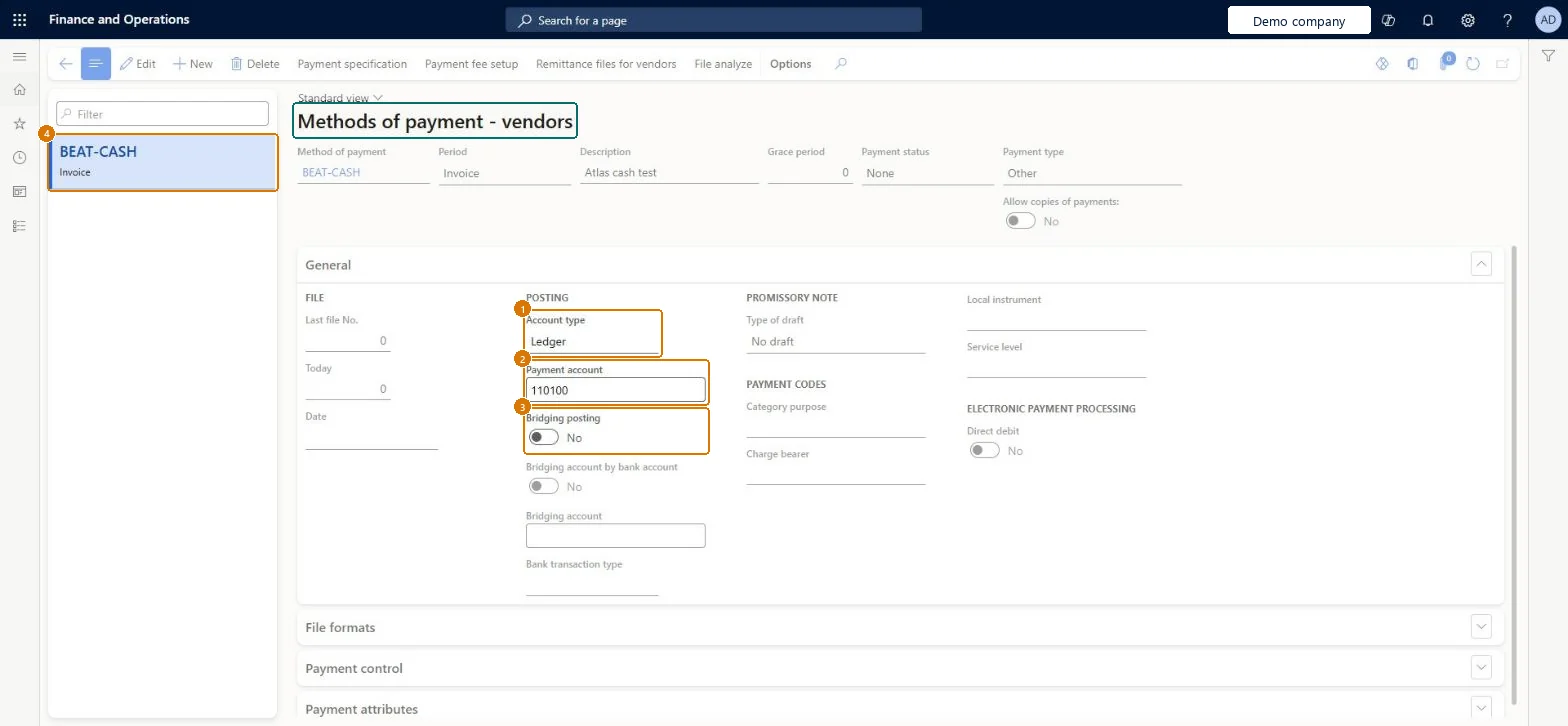
Task: Open the Type of draft dropdown
Action: click(835, 341)
